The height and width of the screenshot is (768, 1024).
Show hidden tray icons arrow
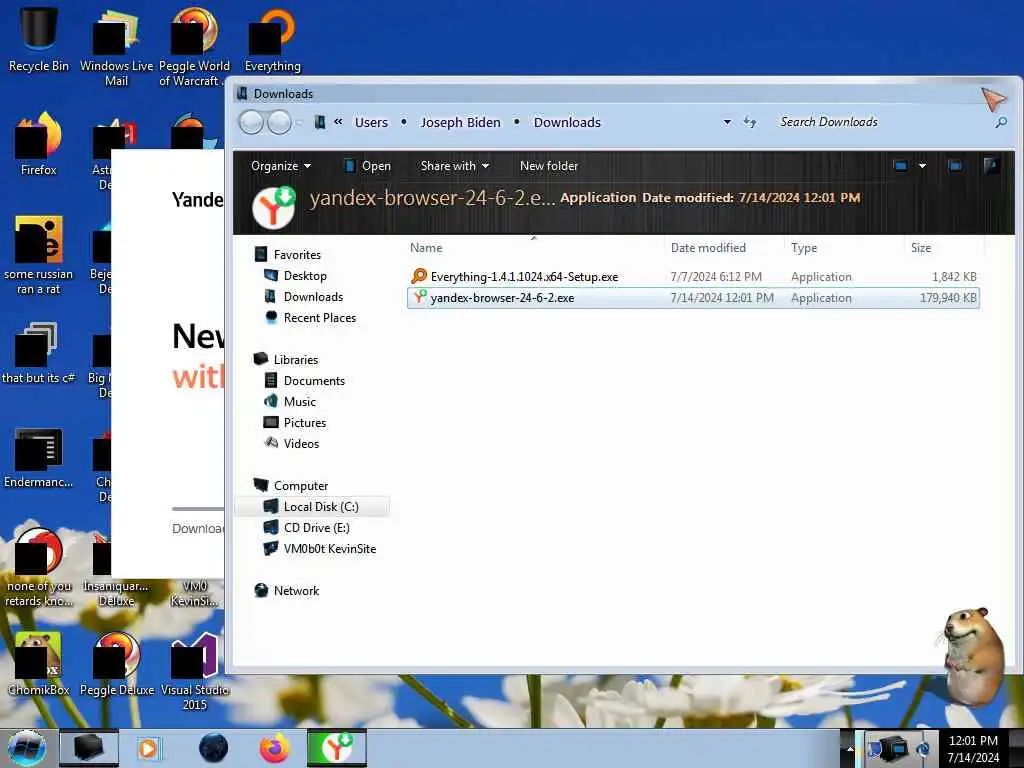tap(850, 749)
